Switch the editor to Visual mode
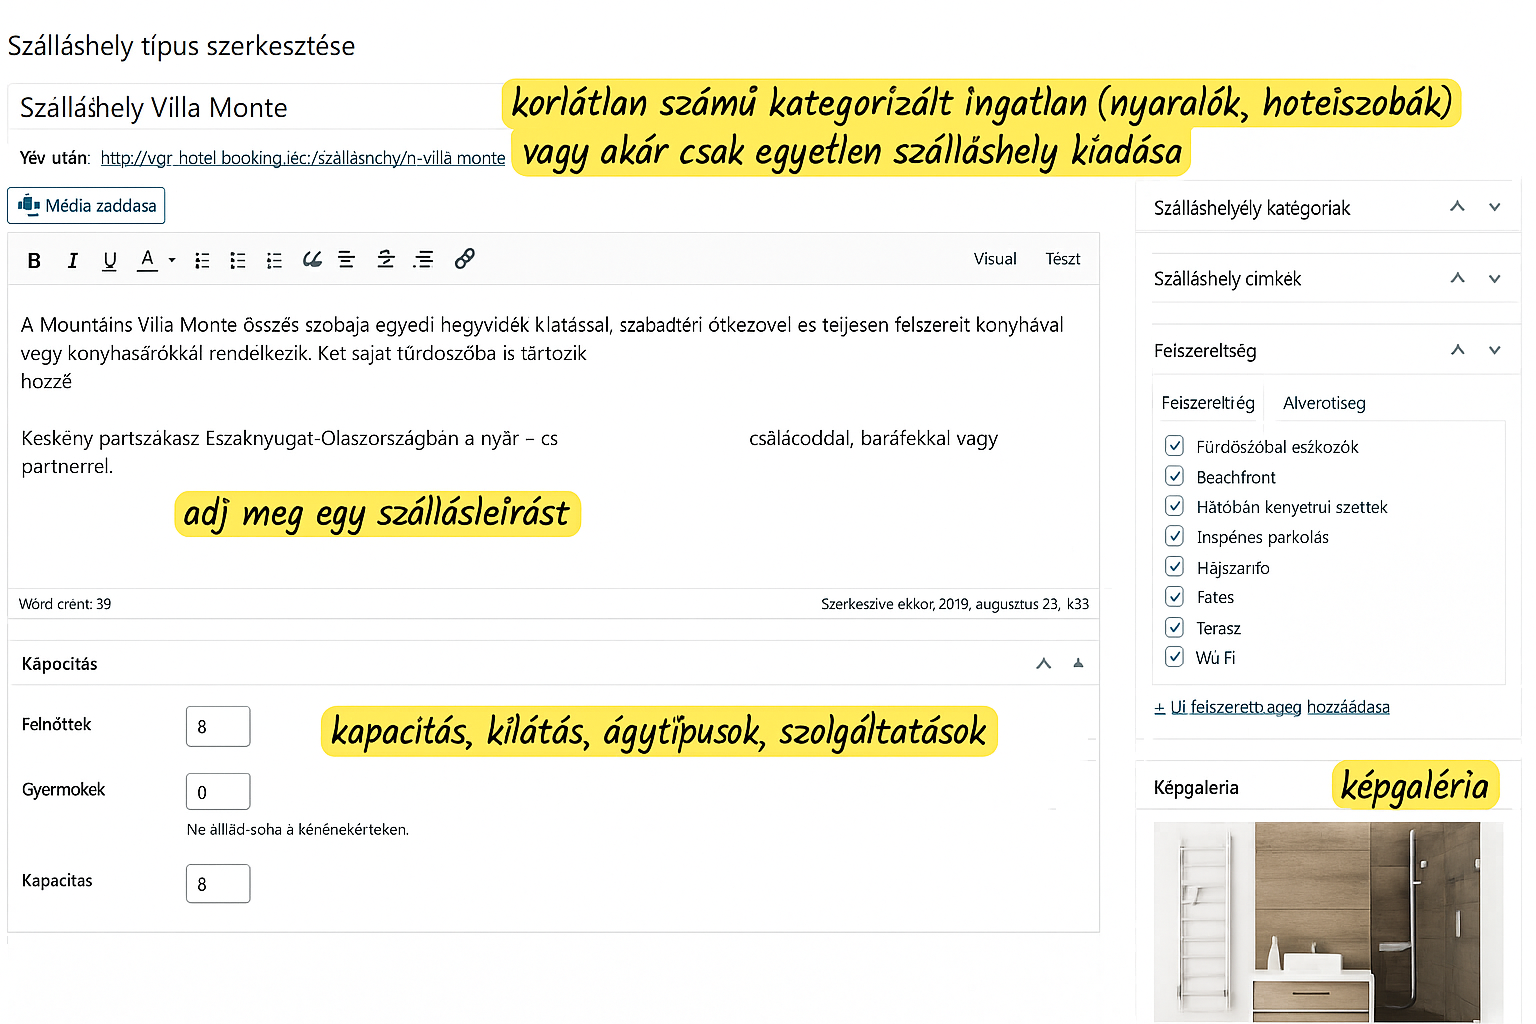 pyautogui.click(x=995, y=259)
